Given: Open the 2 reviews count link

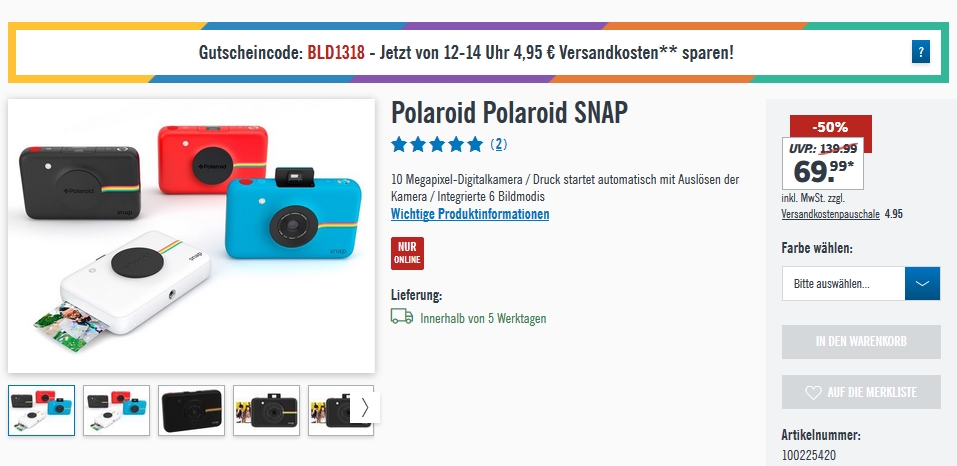Looking at the screenshot, I should pos(499,145).
